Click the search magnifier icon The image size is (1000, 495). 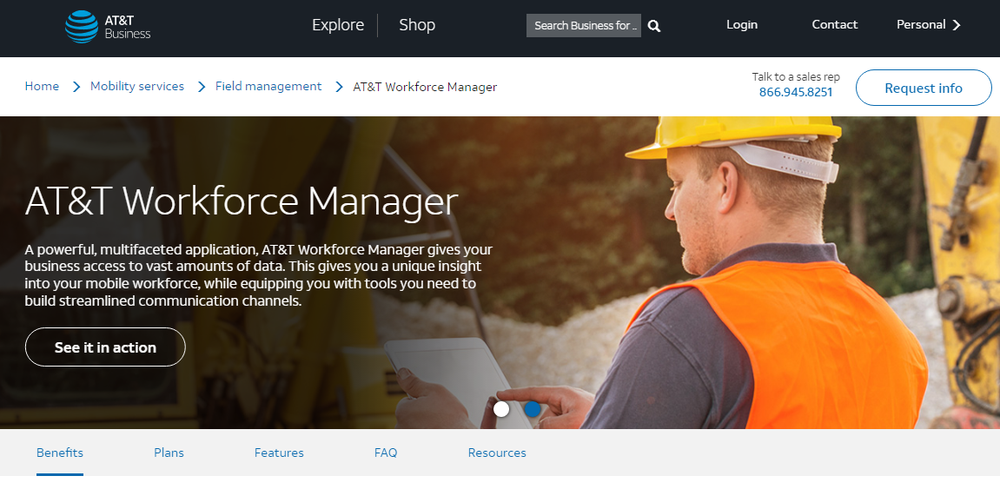point(654,26)
